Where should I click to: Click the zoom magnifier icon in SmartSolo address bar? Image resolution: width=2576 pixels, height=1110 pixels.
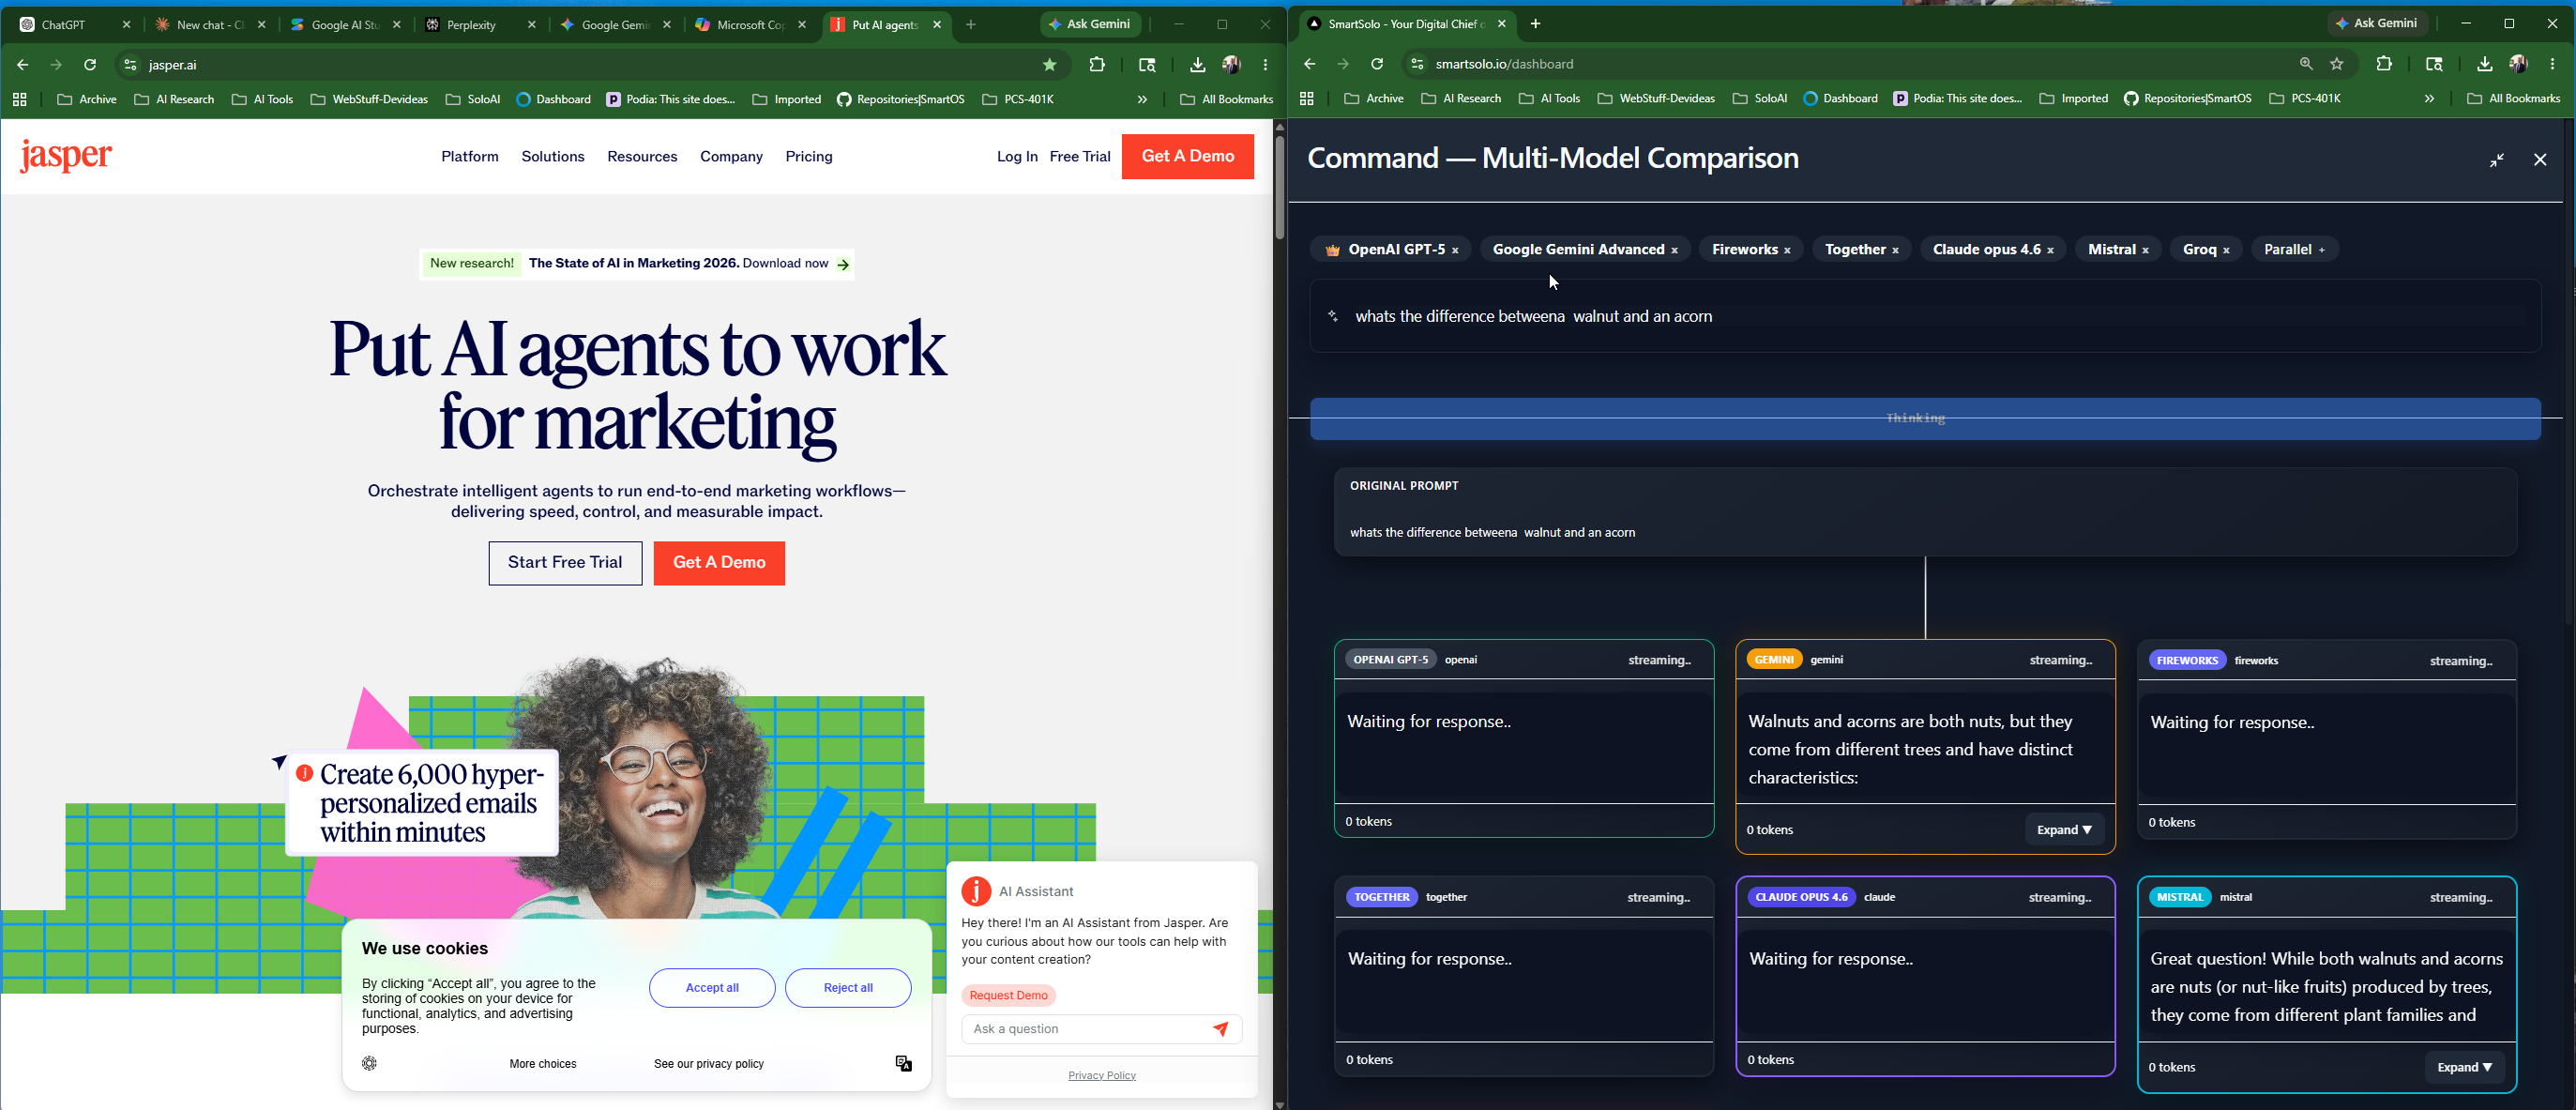tap(2306, 64)
